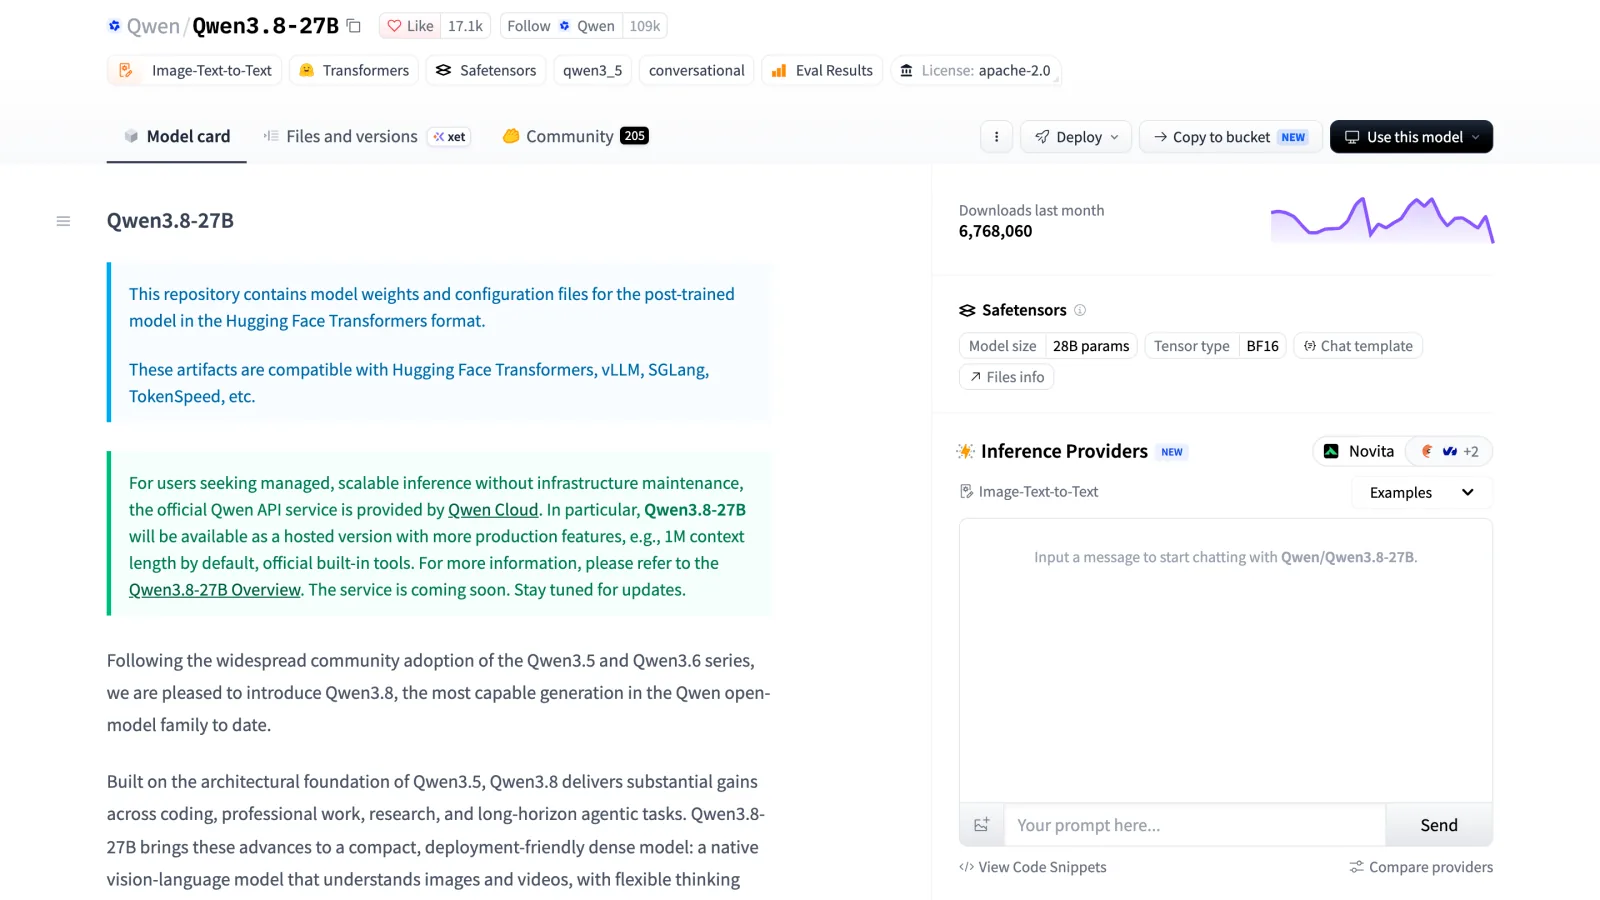Open the Examples dropdown
The width and height of the screenshot is (1600, 900).
pos(1421,493)
